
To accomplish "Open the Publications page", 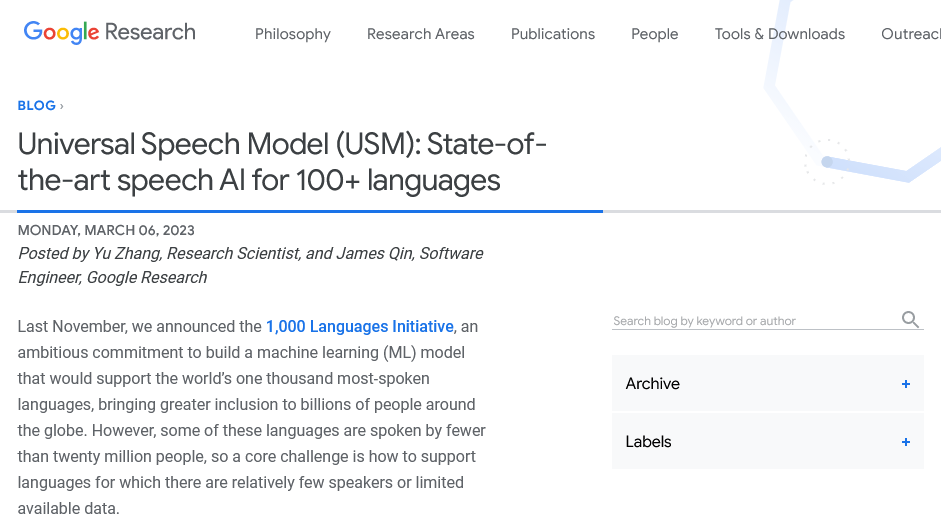I will click(552, 34).
